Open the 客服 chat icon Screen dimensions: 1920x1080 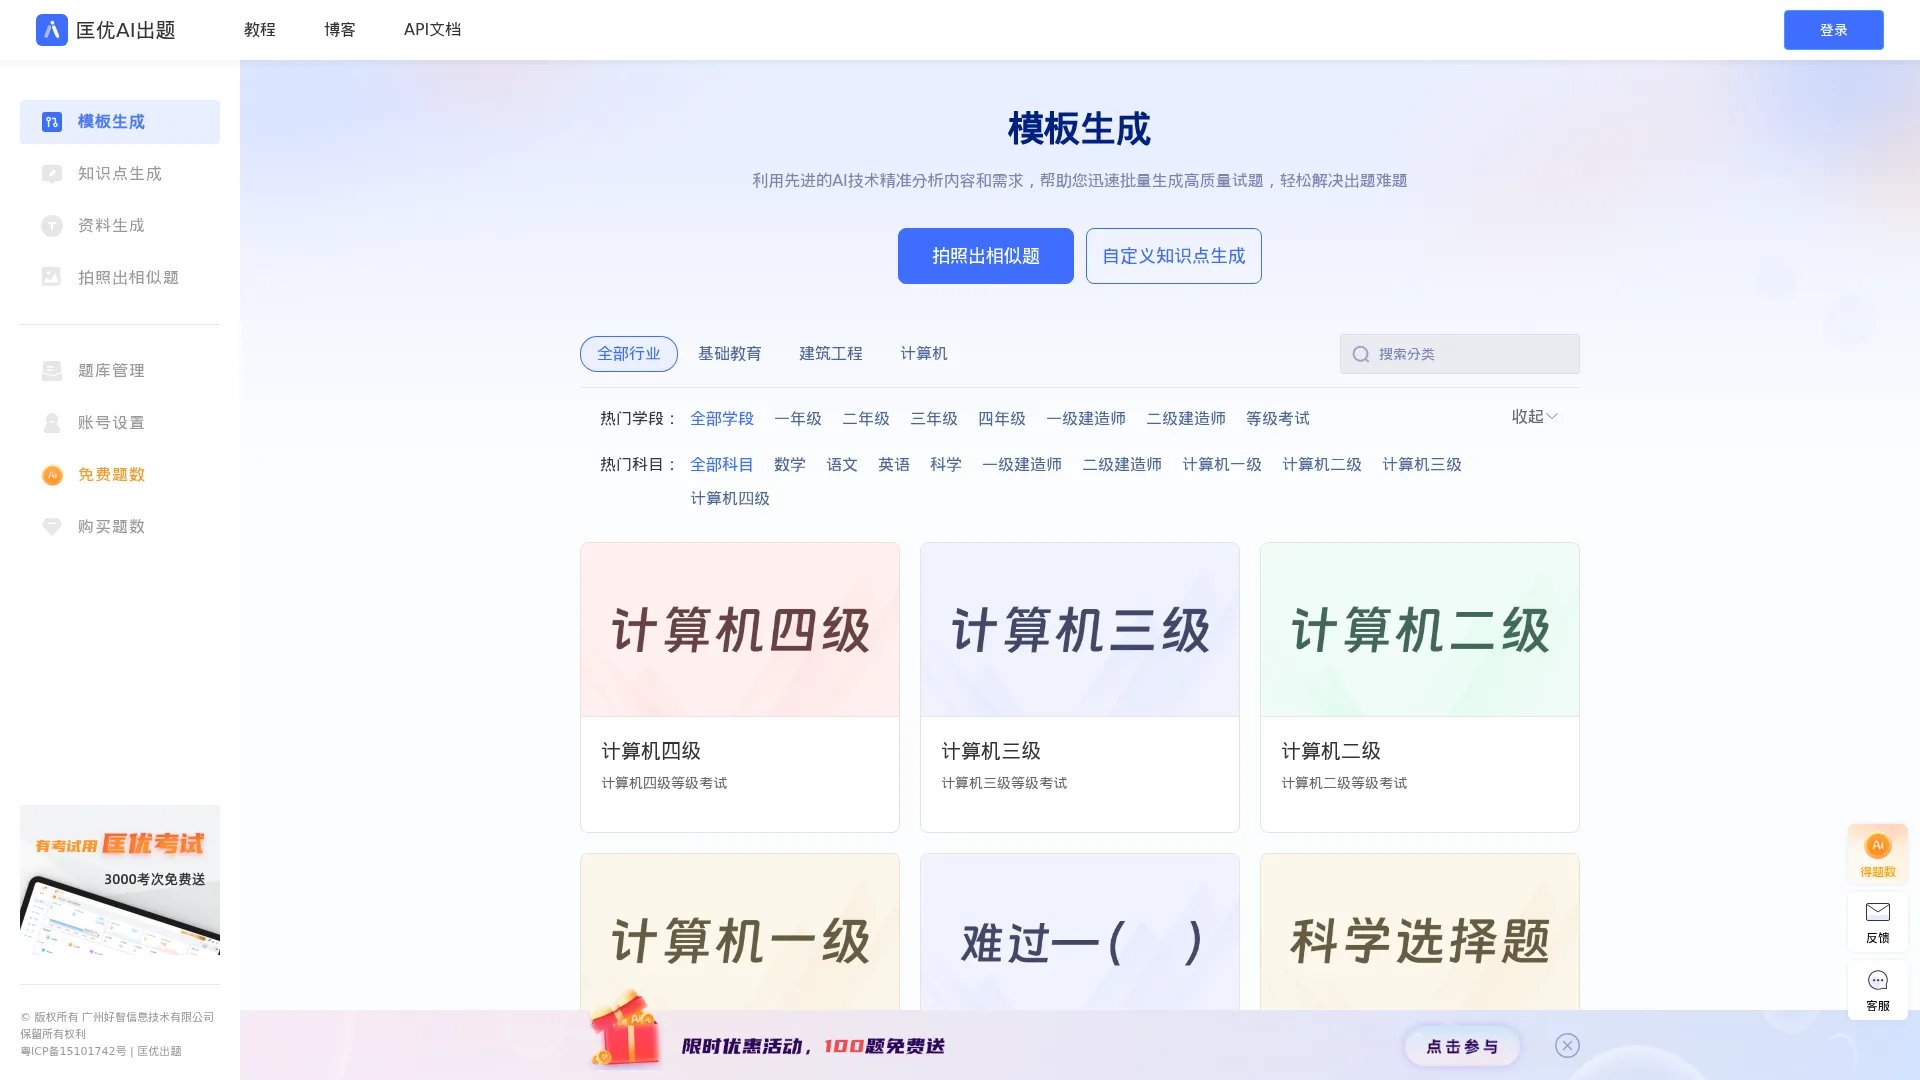(1878, 980)
